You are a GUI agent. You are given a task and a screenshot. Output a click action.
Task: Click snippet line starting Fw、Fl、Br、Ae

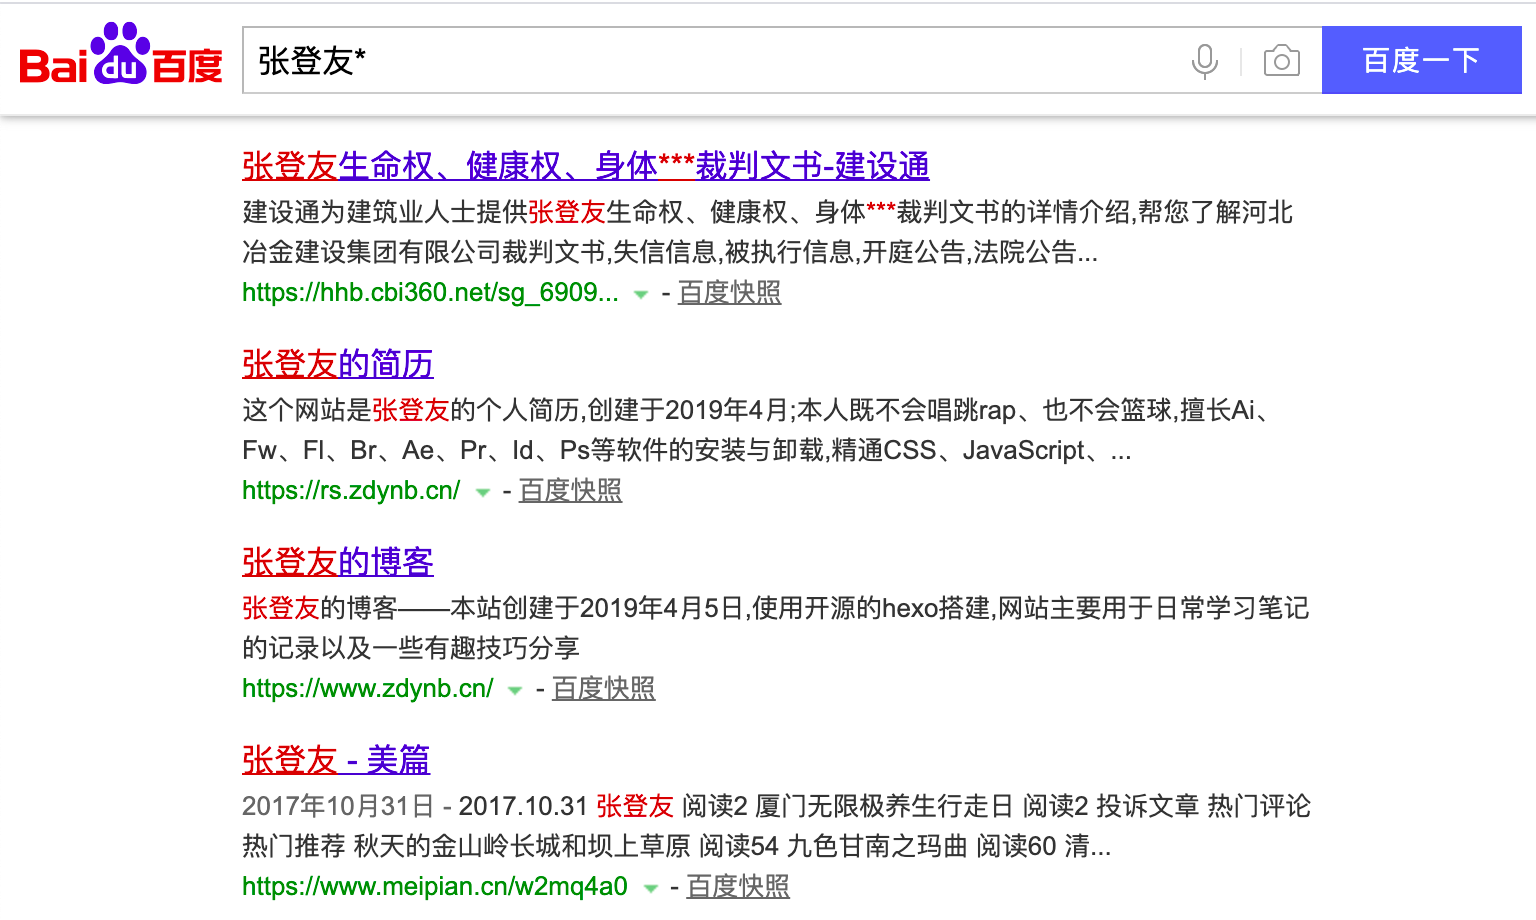687,451
